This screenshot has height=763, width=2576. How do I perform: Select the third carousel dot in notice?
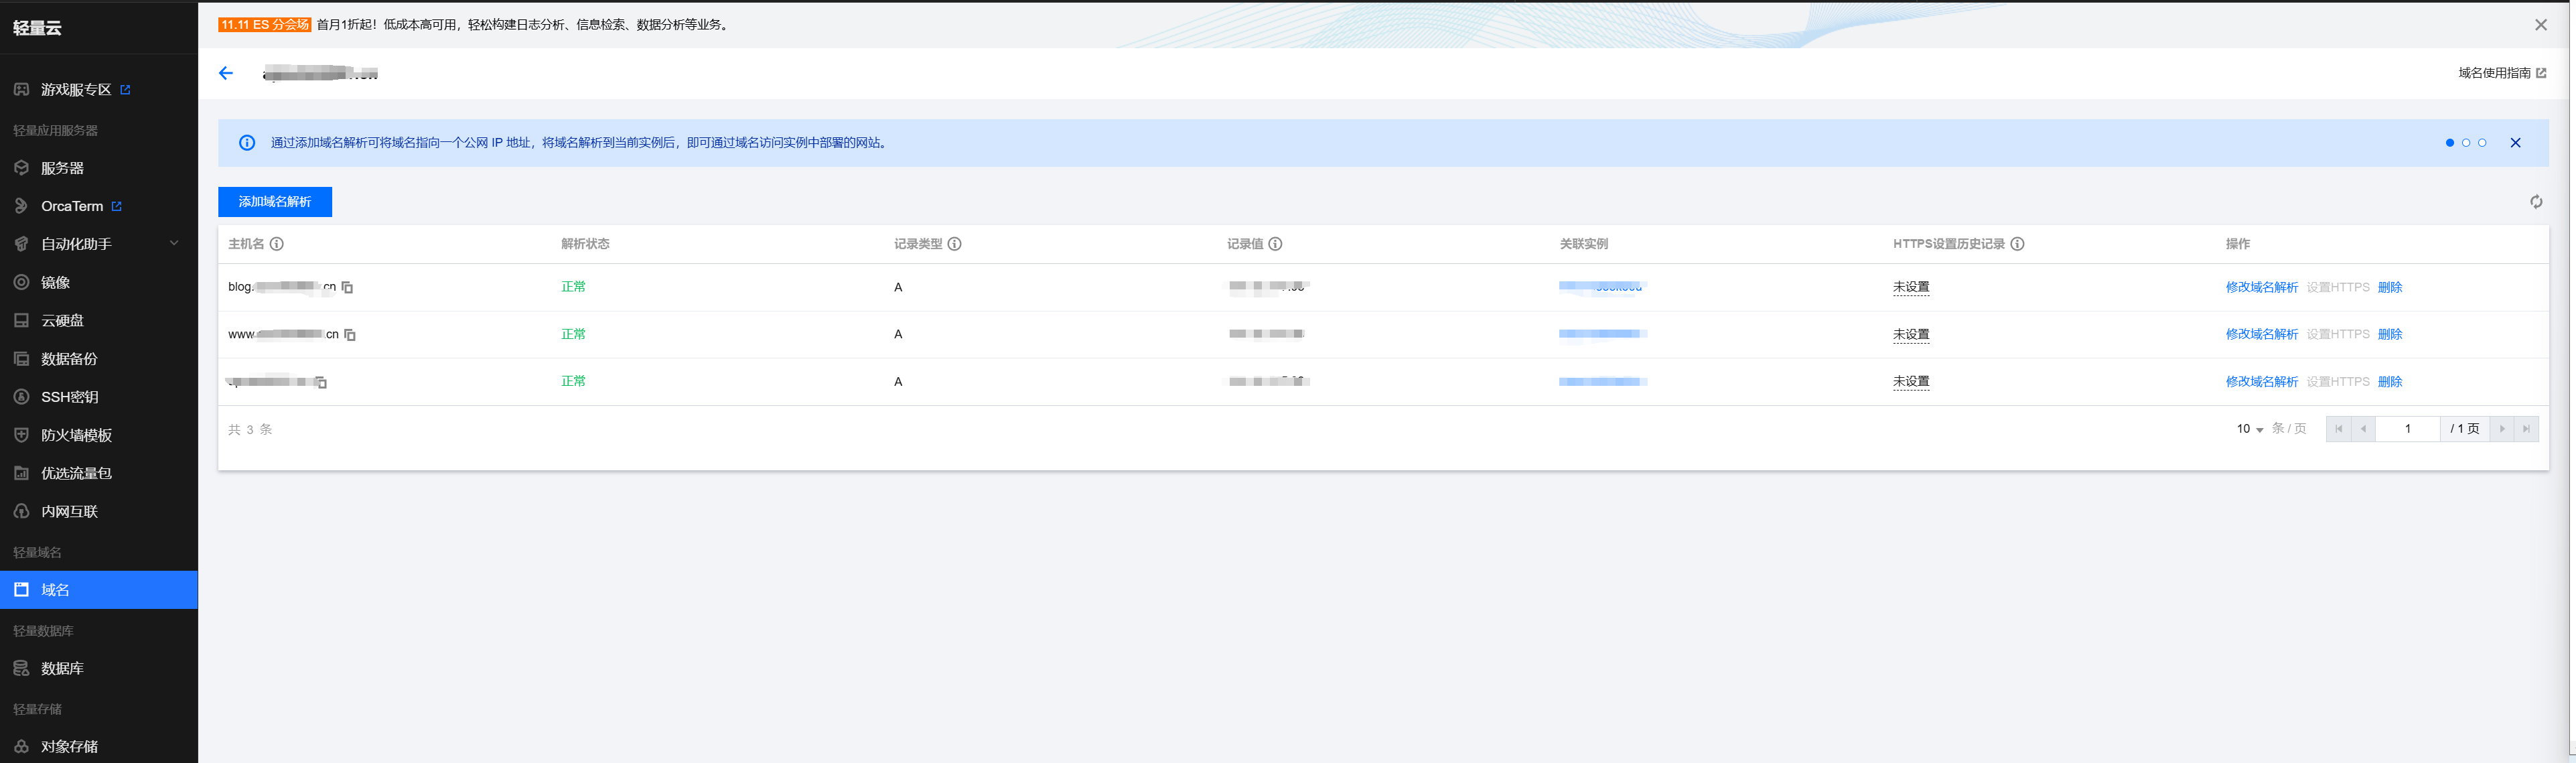point(2482,143)
